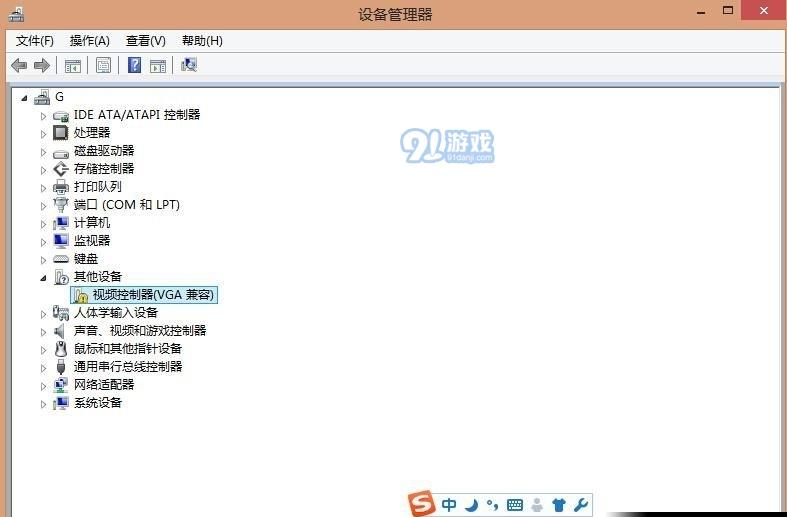
Task: Open the 操作(A) menu
Action: [89, 41]
